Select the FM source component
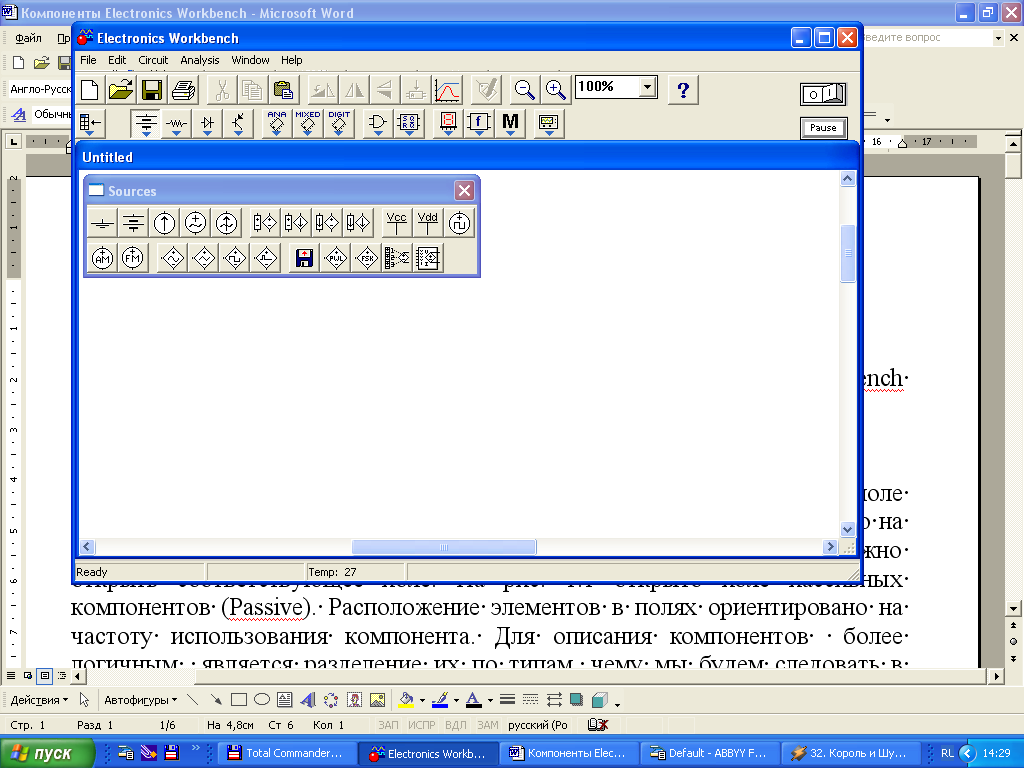 [x=133, y=258]
